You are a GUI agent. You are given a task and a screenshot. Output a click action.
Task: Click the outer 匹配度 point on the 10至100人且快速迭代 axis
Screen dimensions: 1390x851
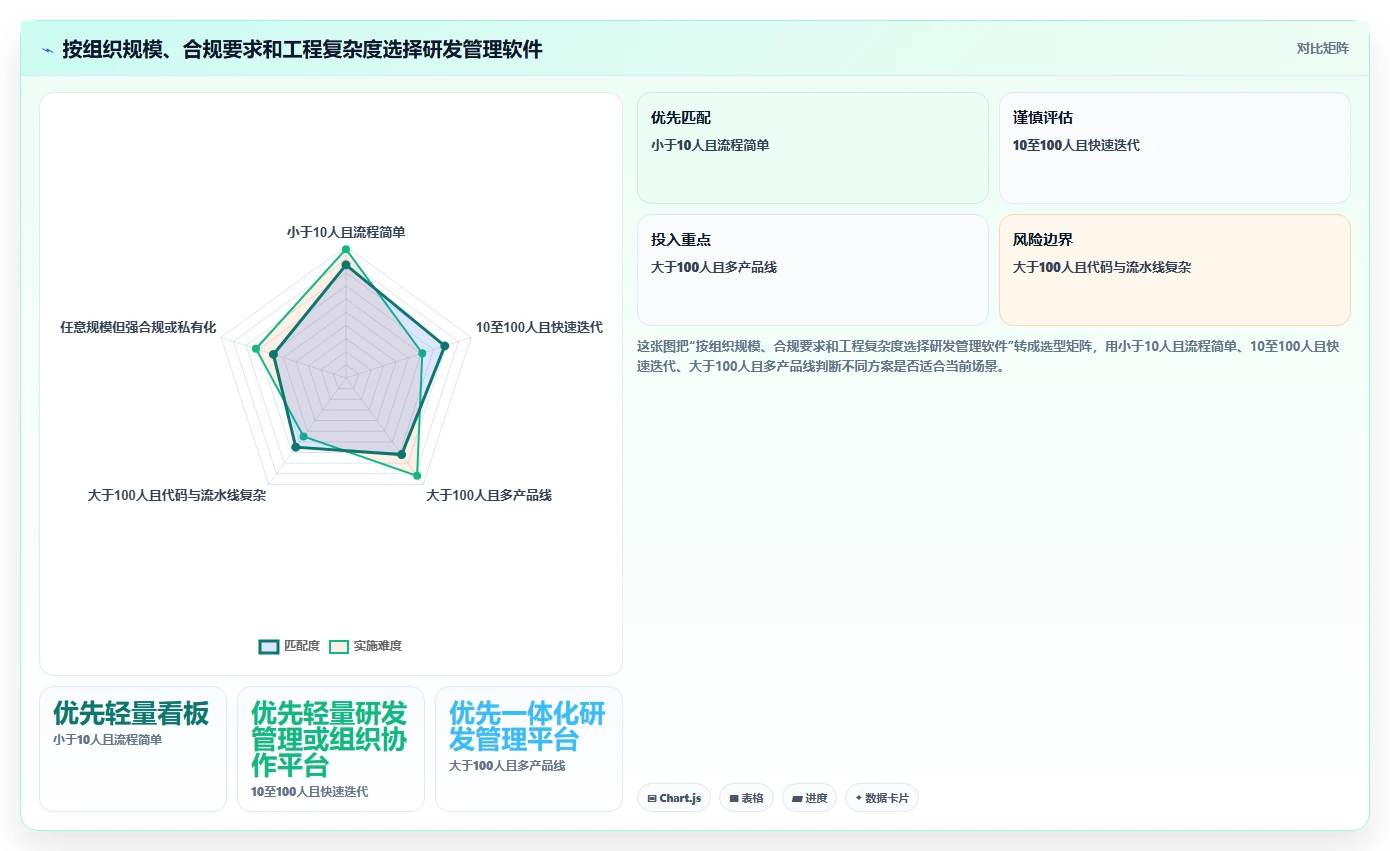pyautogui.click(x=443, y=344)
